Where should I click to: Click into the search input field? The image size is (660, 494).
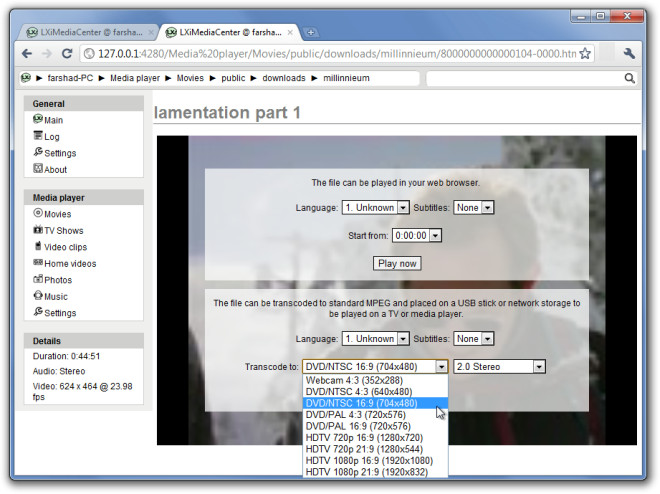coord(522,78)
